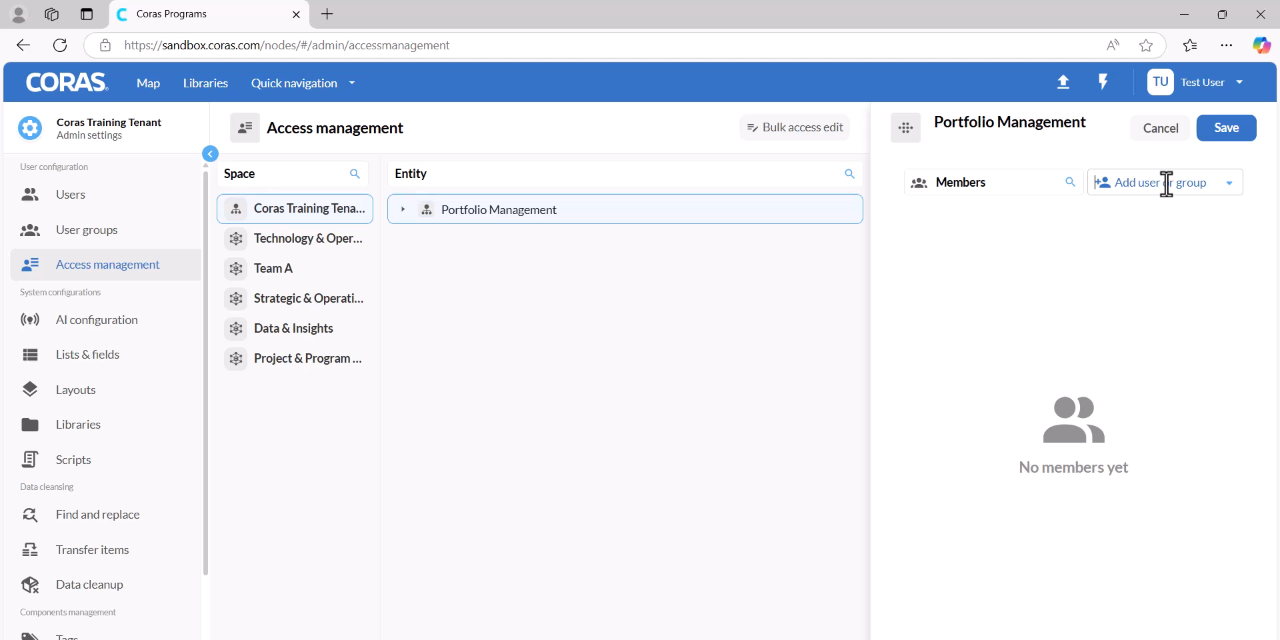1280x640 pixels.
Task: Click the sidebar vertical scrollbar
Action: click(x=206, y=372)
